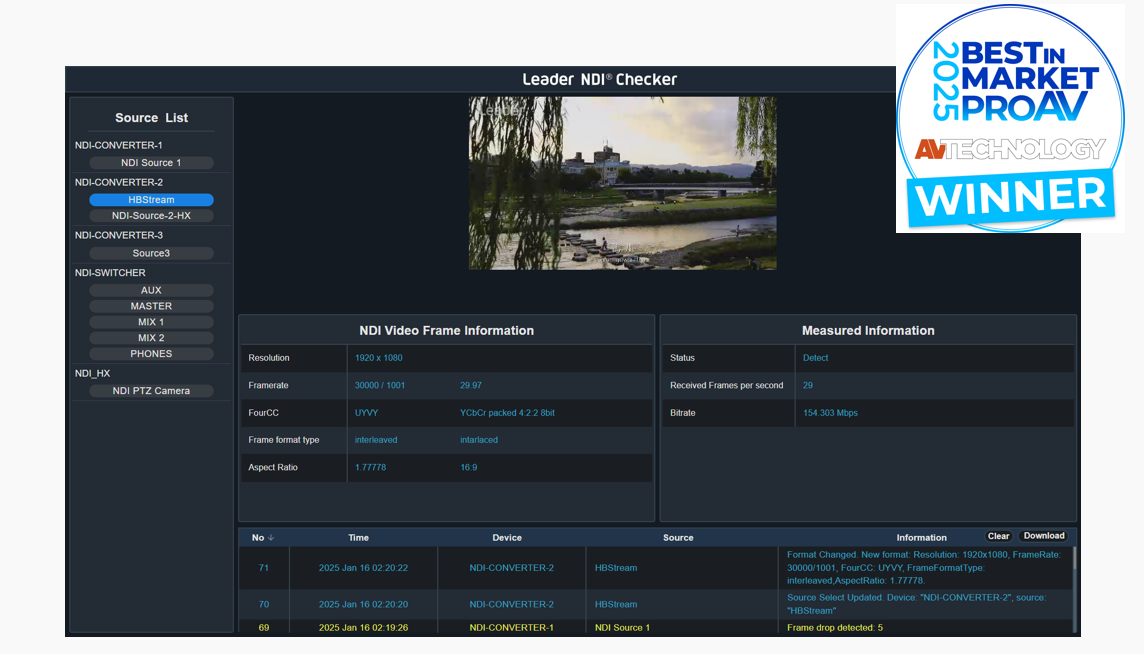This screenshot has height=654, width=1144.
Task: Click the video preview thumbnail
Action: (x=622, y=183)
